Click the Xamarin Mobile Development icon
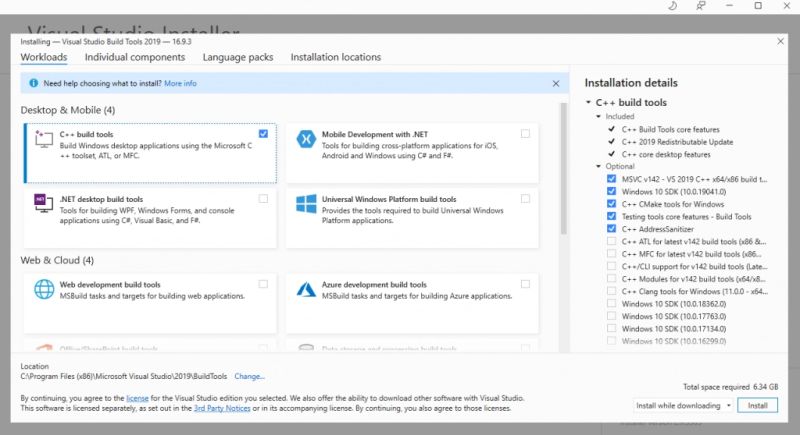 [306, 139]
